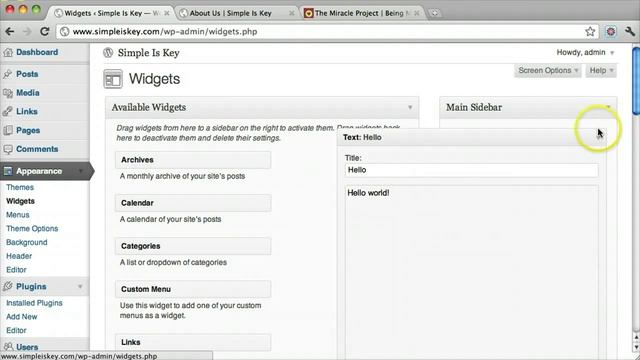Open the Editor link under Plugins
Image resolution: width=640 pixels, height=360 pixels.
pyautogui.click(x=16, y=330)
